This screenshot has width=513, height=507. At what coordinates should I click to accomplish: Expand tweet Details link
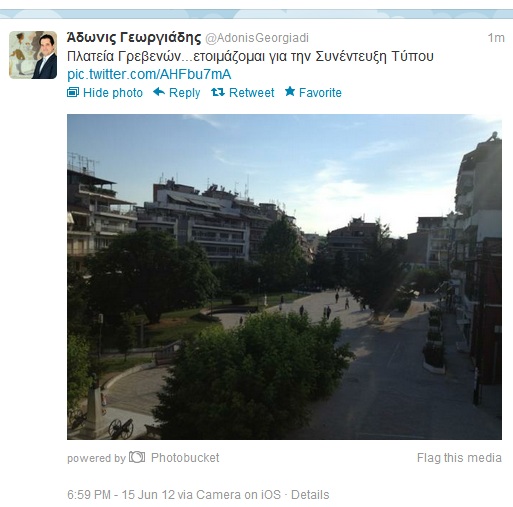coord(310,495)
